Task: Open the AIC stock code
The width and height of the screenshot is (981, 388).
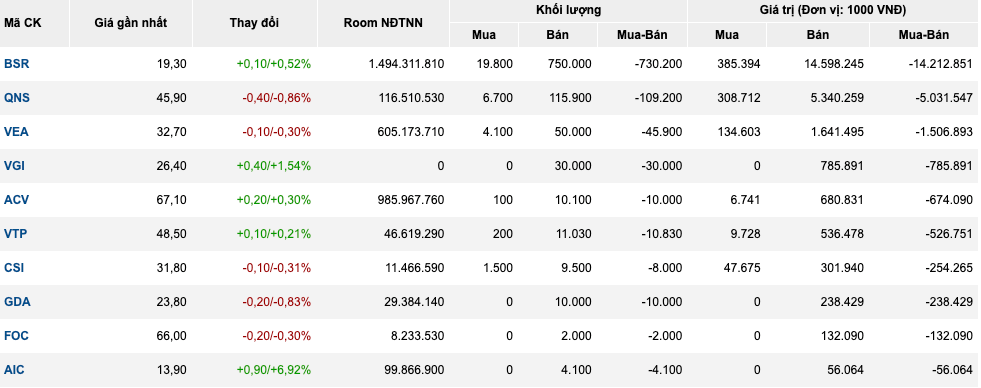Action: (x=14, y=370)
